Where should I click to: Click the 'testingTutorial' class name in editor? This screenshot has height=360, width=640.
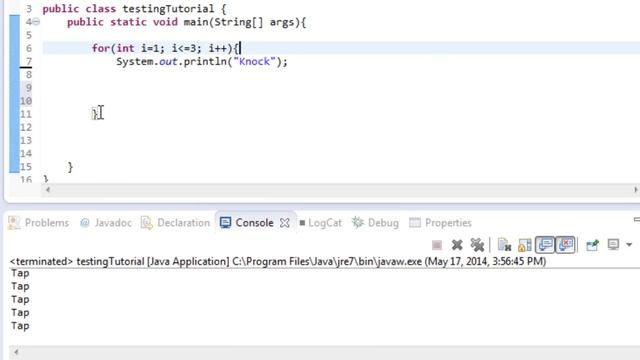pos(168,9)
